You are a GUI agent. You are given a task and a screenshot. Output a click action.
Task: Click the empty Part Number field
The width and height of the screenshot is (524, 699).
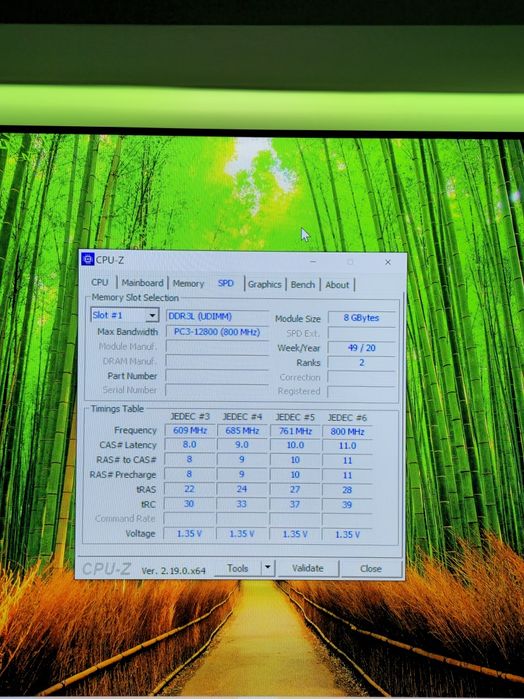(x=218, y=376)
